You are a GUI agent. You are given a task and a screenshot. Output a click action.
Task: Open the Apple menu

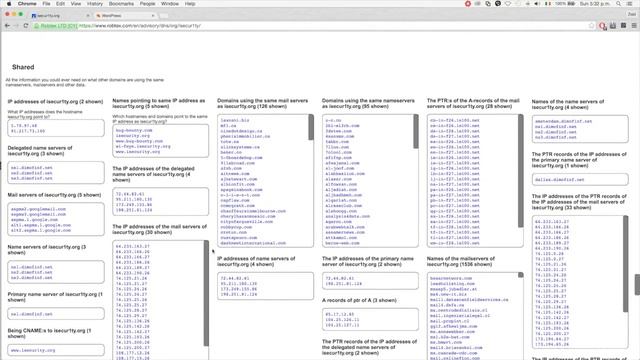click(x=9, y=4)
